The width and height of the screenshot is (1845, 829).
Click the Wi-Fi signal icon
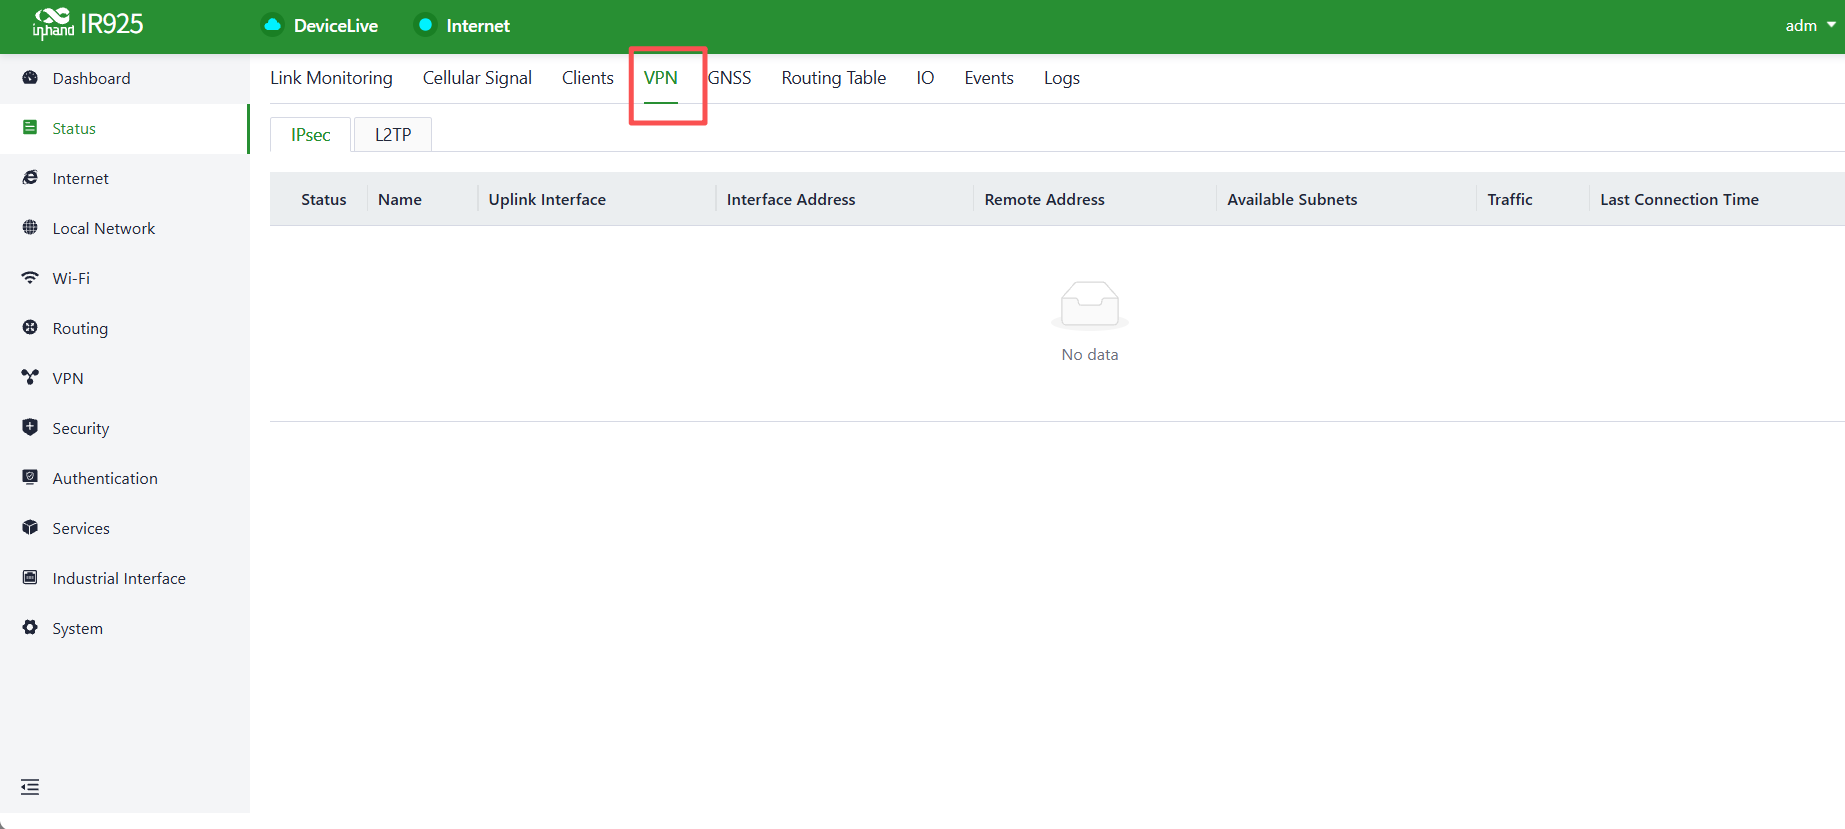click(30, 278)
